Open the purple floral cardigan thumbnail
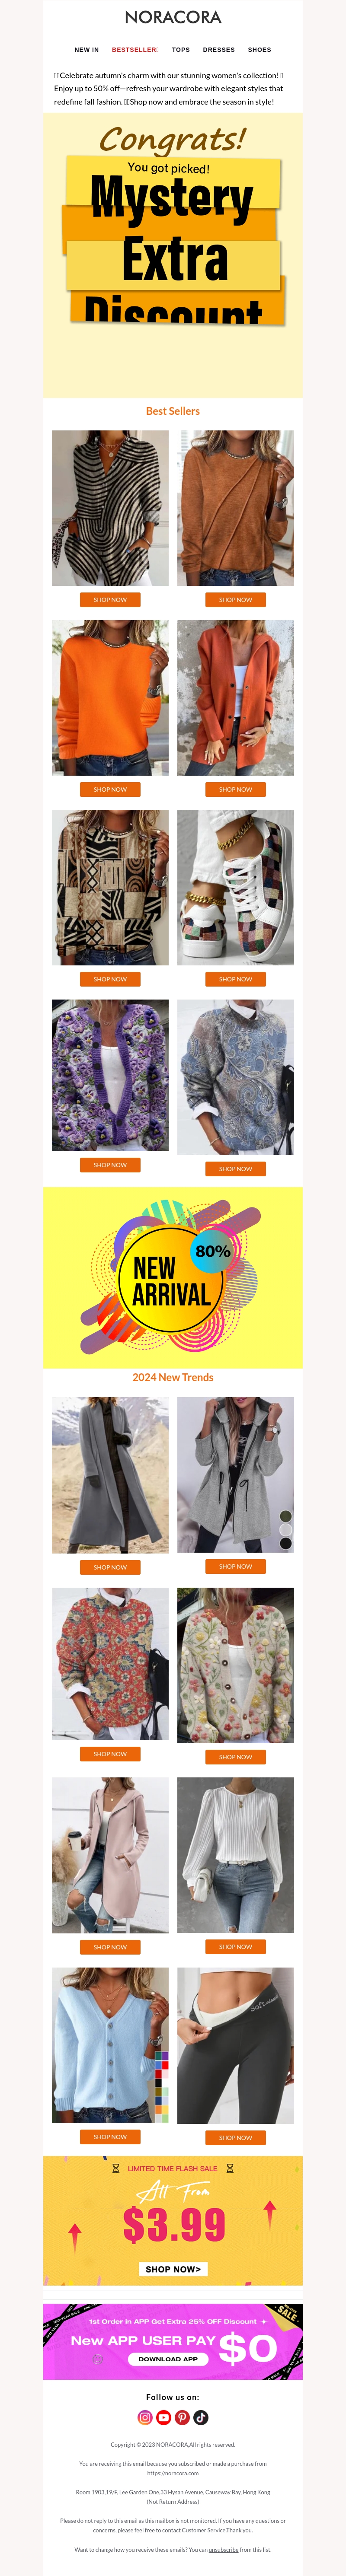346x2576 pixels. click(110, 1075)
